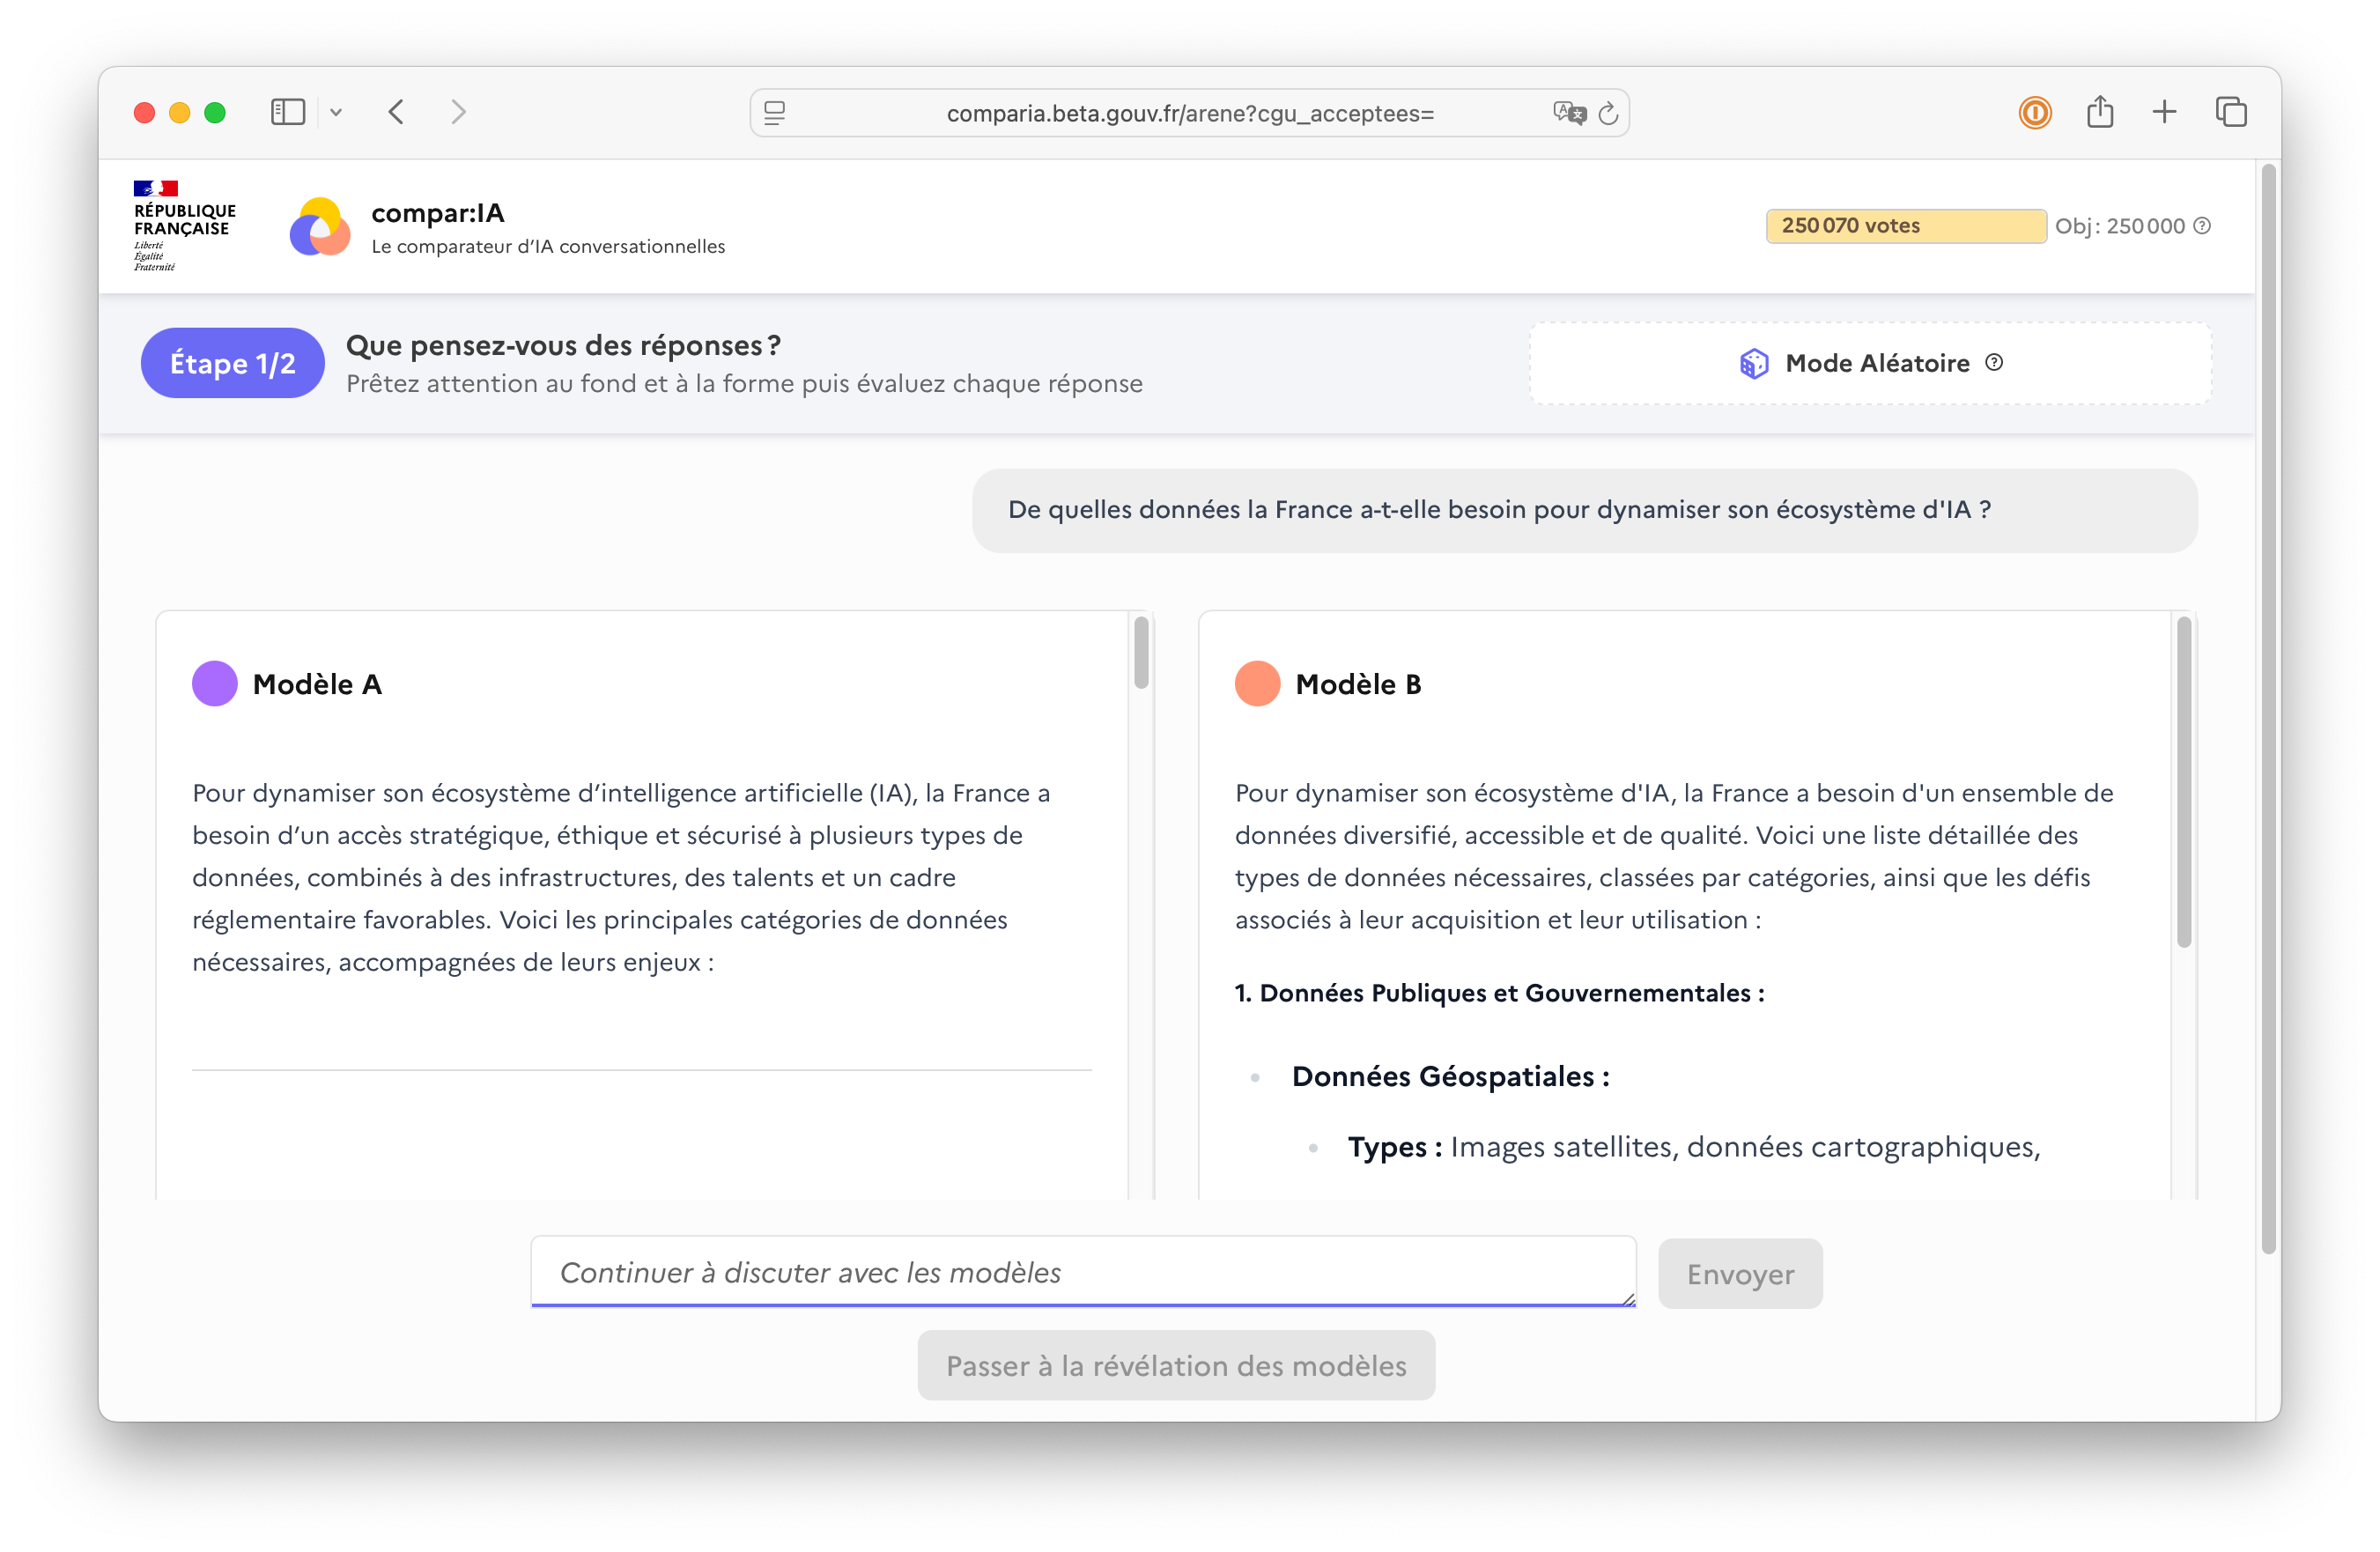Click the compar:IA logo icon
The height and width of the screenshot is (1552, 2380).
coord(319,227)
